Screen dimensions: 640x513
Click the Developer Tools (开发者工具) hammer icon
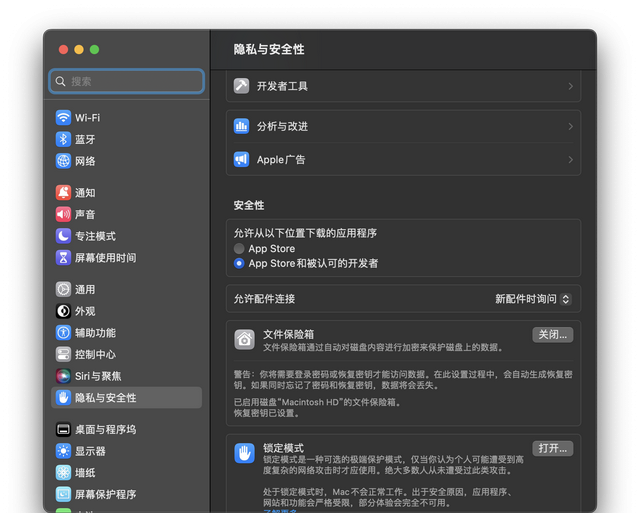pos(241,86)
